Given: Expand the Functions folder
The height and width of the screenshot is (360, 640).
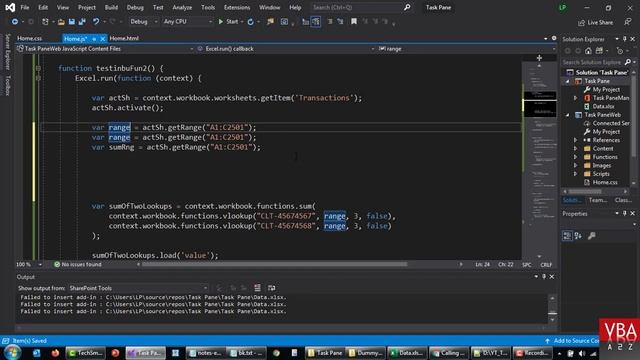Looking at the screenshot, I should pyautogui.click(x=576, y=157).
